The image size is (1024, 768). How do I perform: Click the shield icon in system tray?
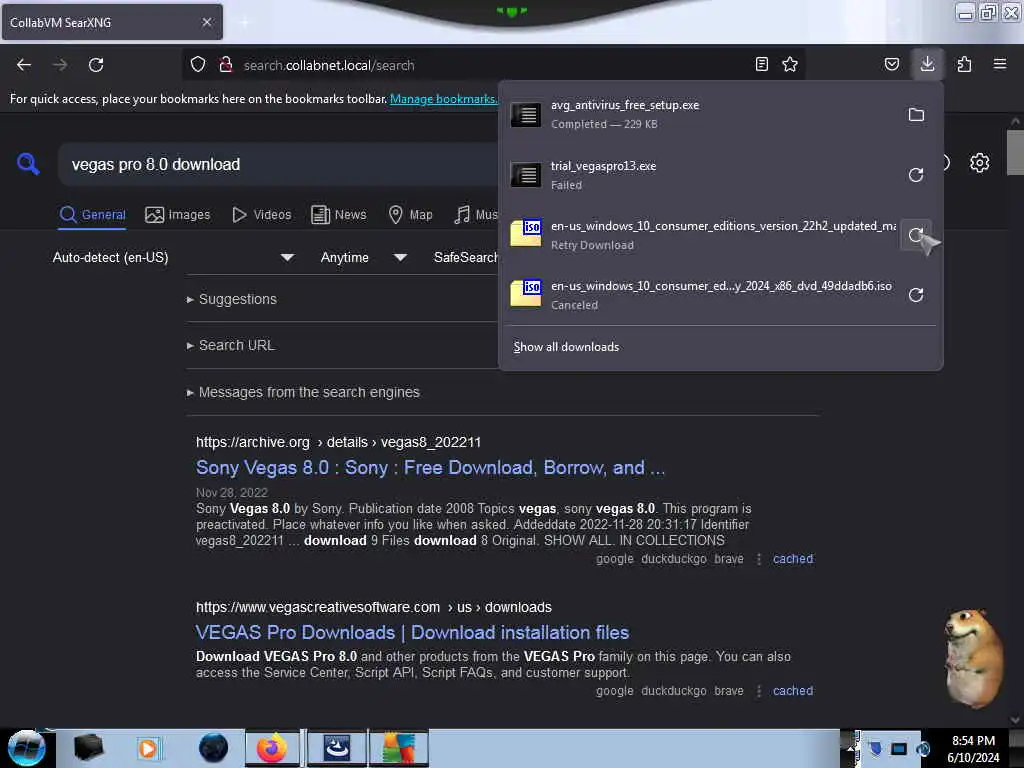tap(875, 748)
